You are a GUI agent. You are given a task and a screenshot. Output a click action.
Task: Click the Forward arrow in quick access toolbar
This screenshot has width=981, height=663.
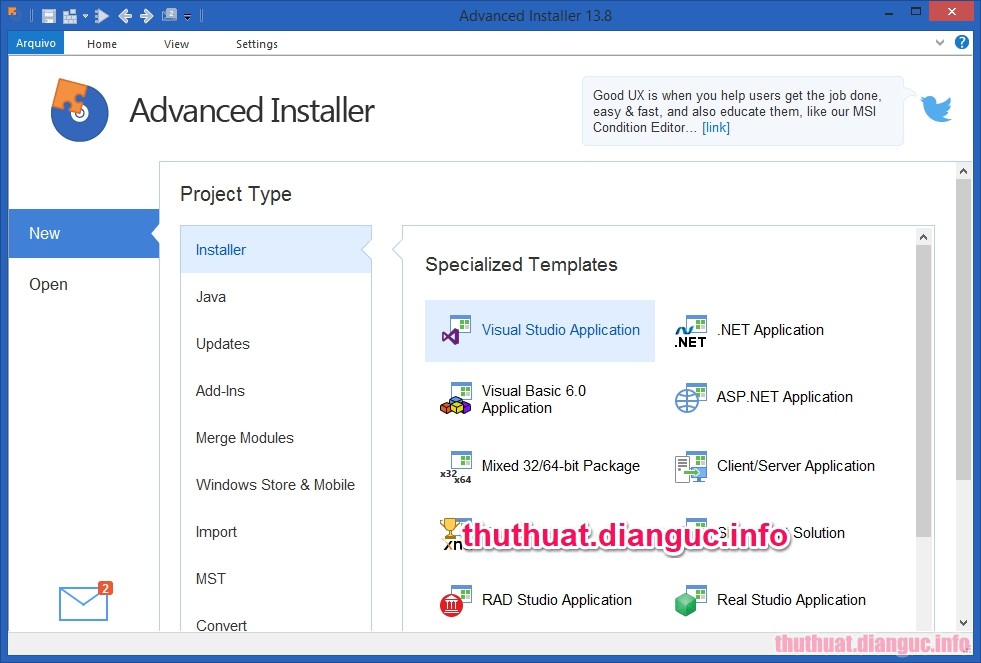pyautogui.click(x=146, y=16)
